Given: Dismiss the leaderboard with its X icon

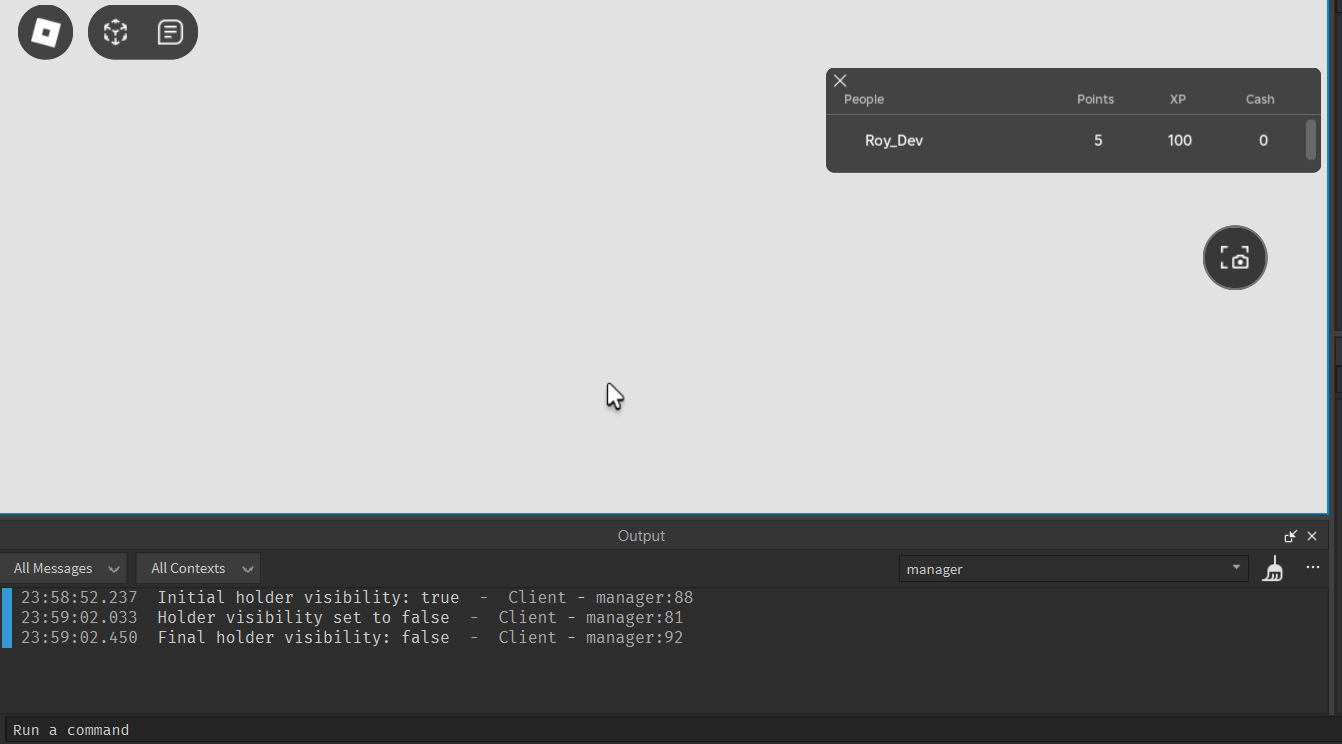Looking at the screenshot, I should (x=840, y=80).
